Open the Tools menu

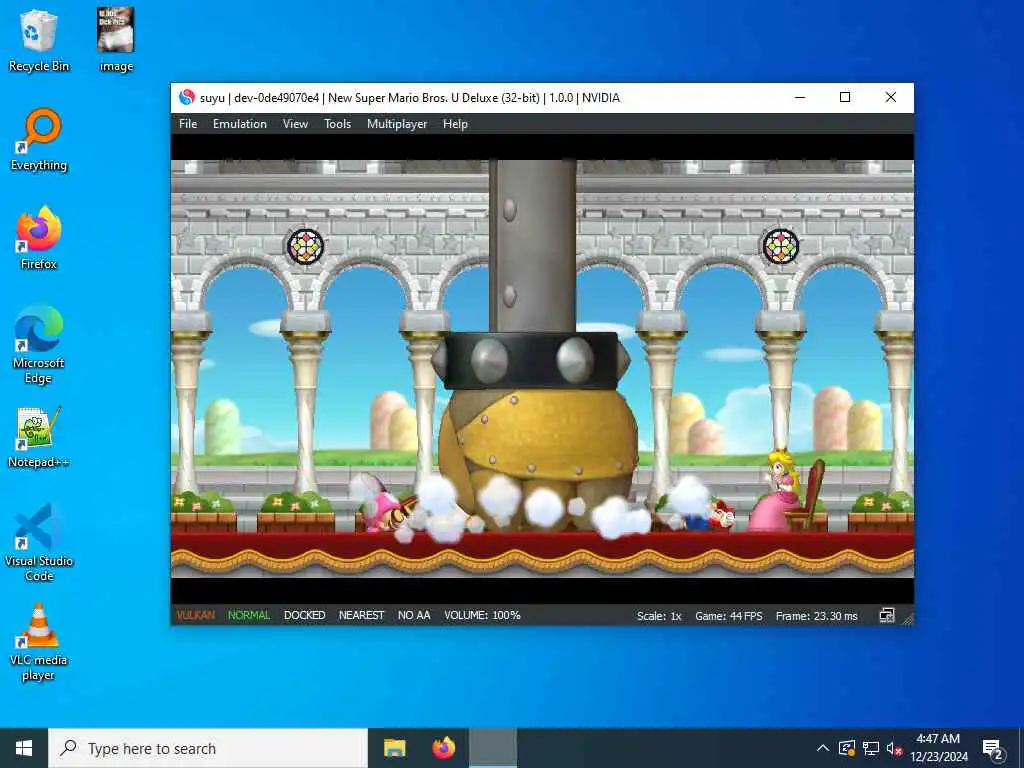338,123
